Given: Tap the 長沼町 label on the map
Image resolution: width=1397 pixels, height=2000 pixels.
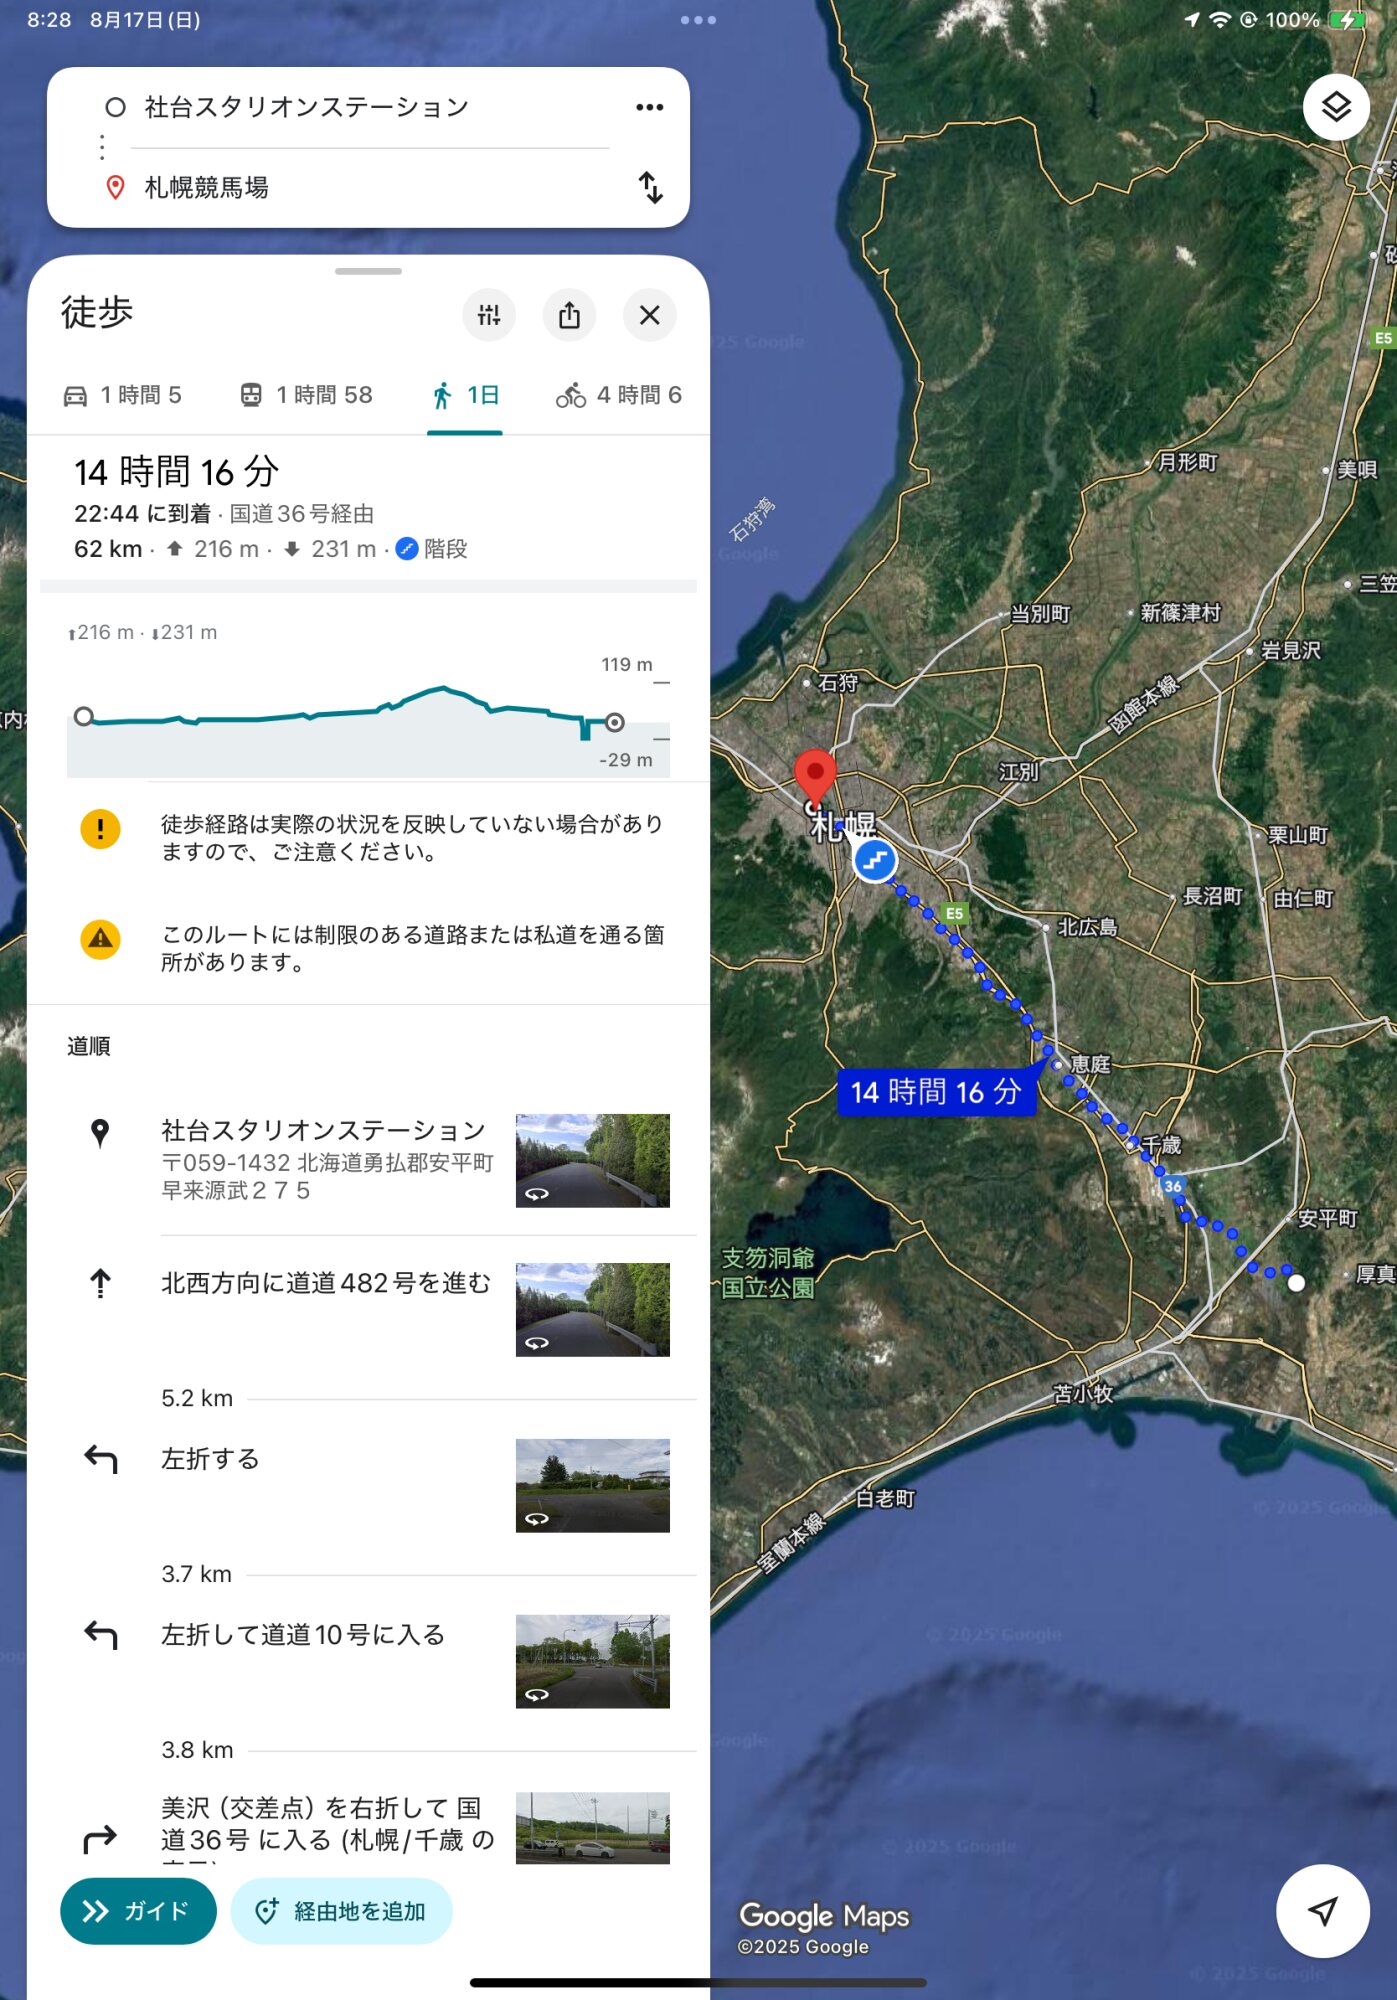Looking at the screenshot, I should pyautogui.click(x=1212, y=896).
